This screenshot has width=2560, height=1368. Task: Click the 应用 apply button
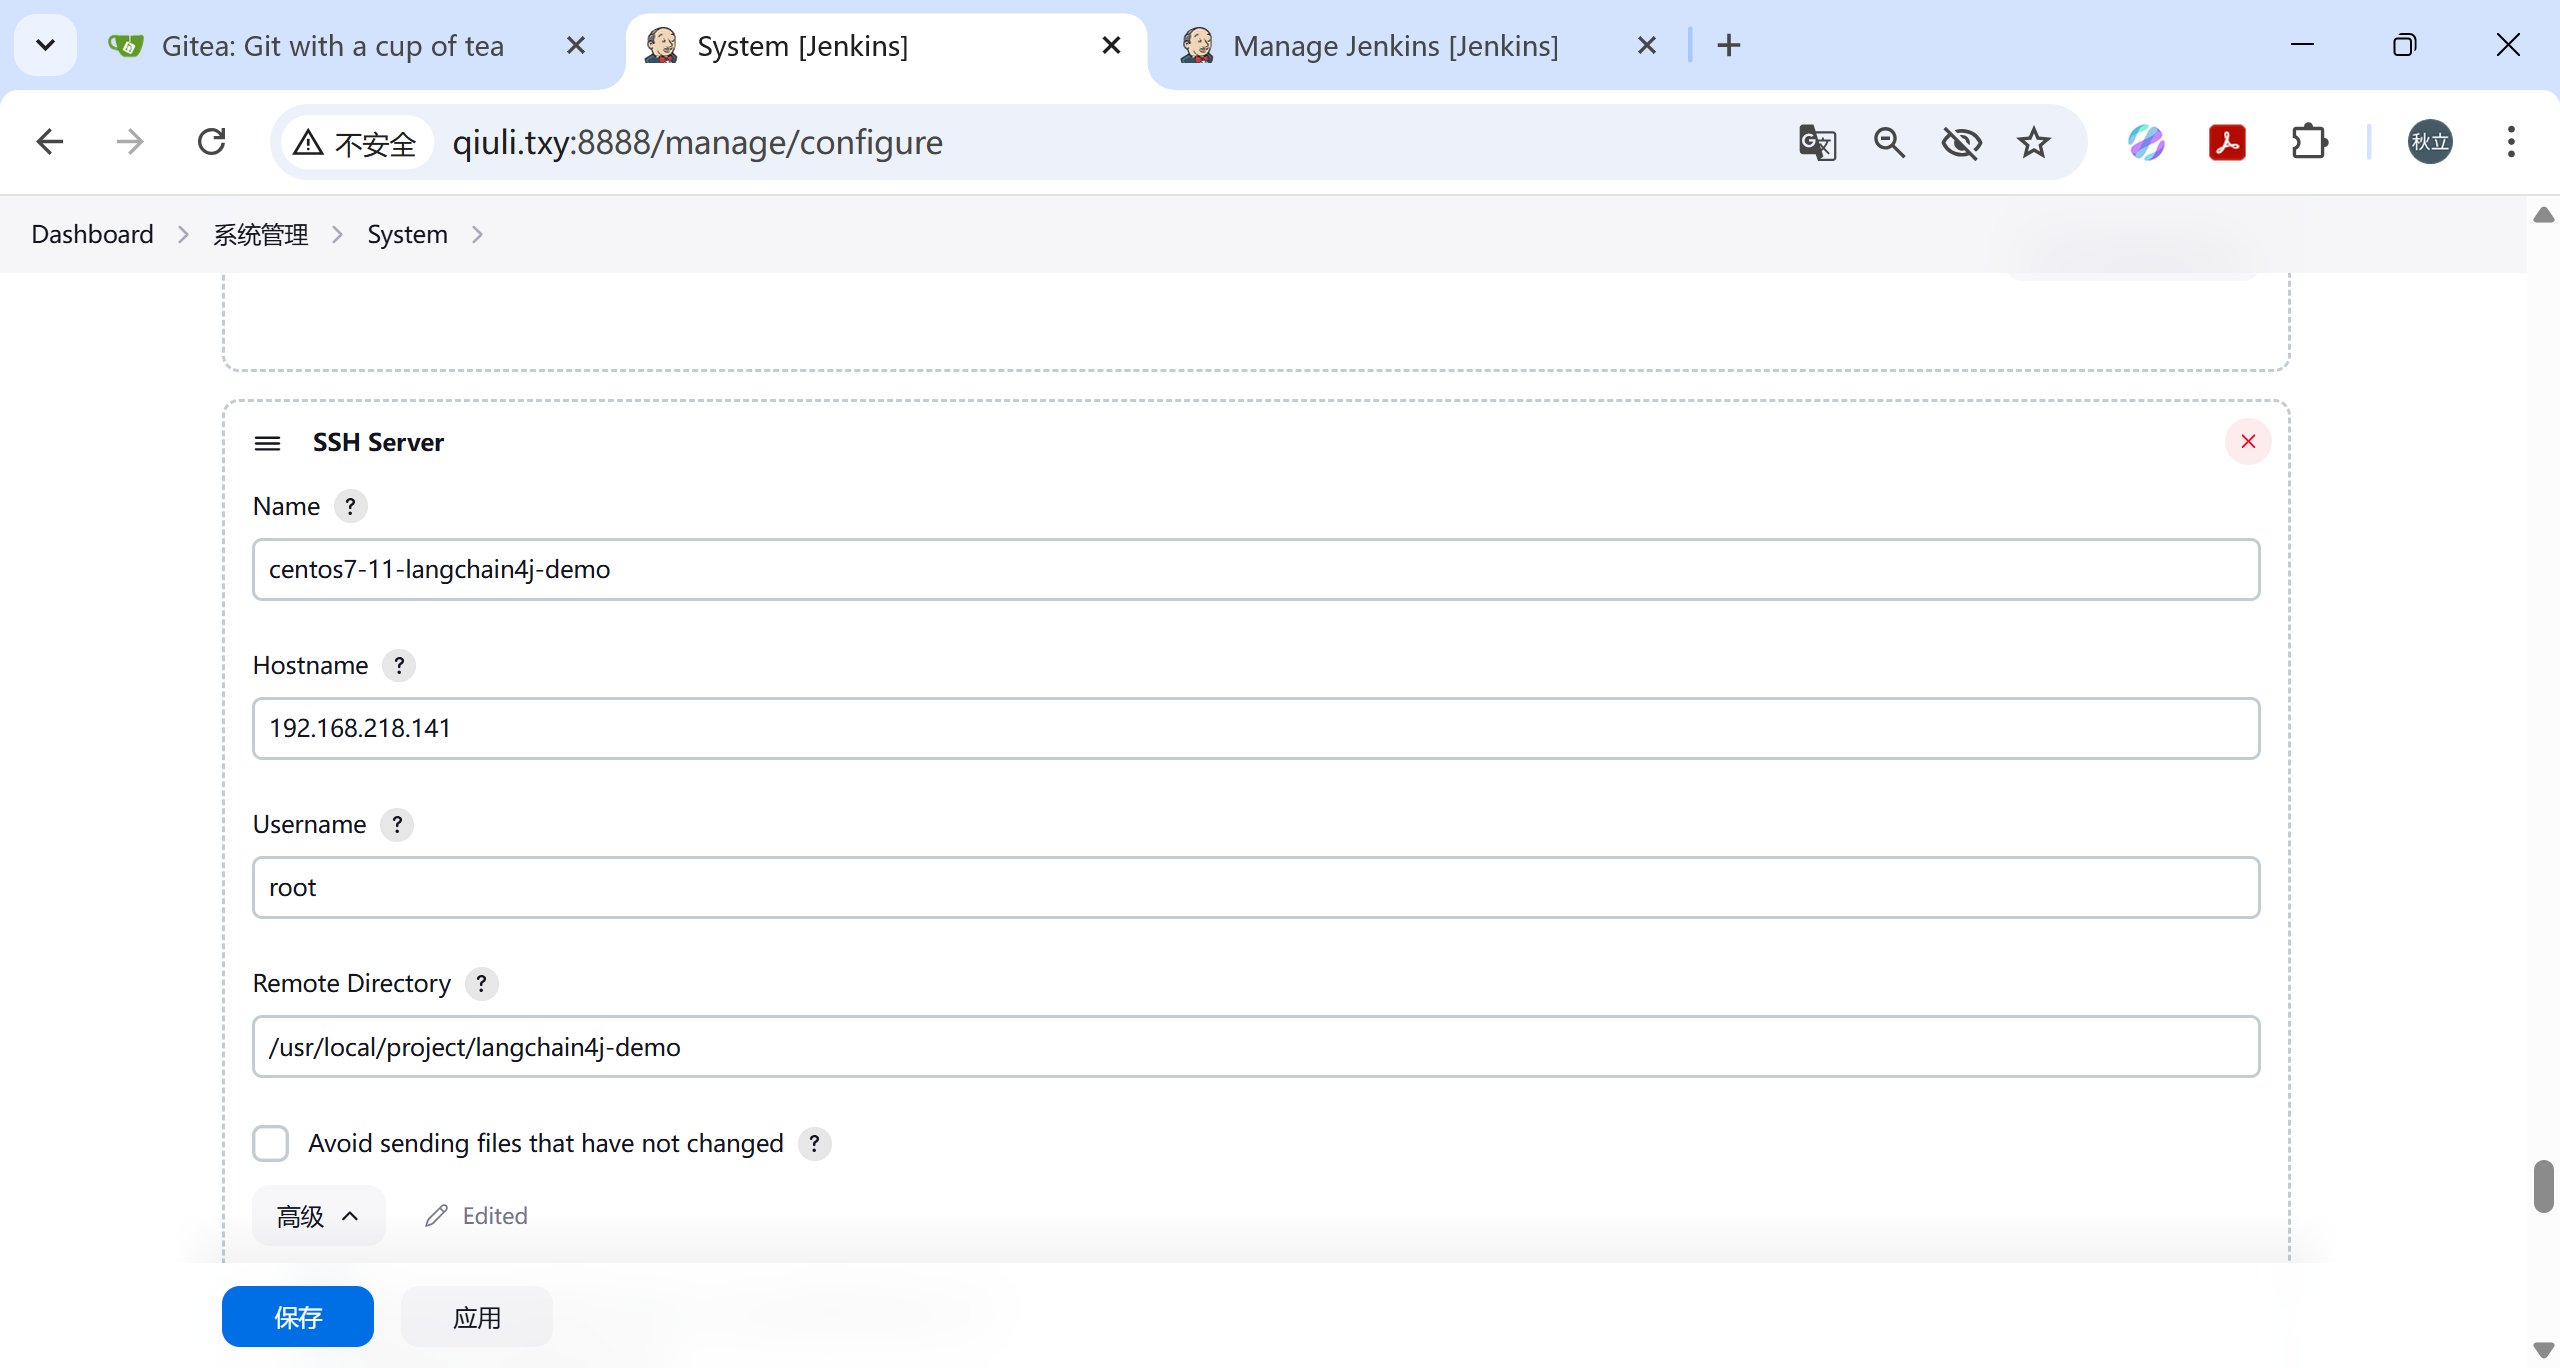point(476,1317)
